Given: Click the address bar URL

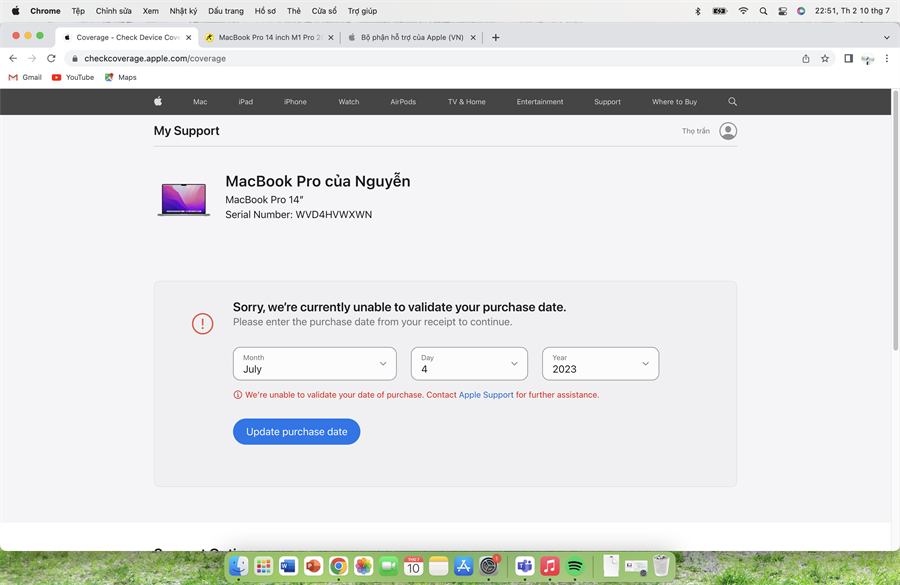Looking at the screenshot, I should click(155, 59).
